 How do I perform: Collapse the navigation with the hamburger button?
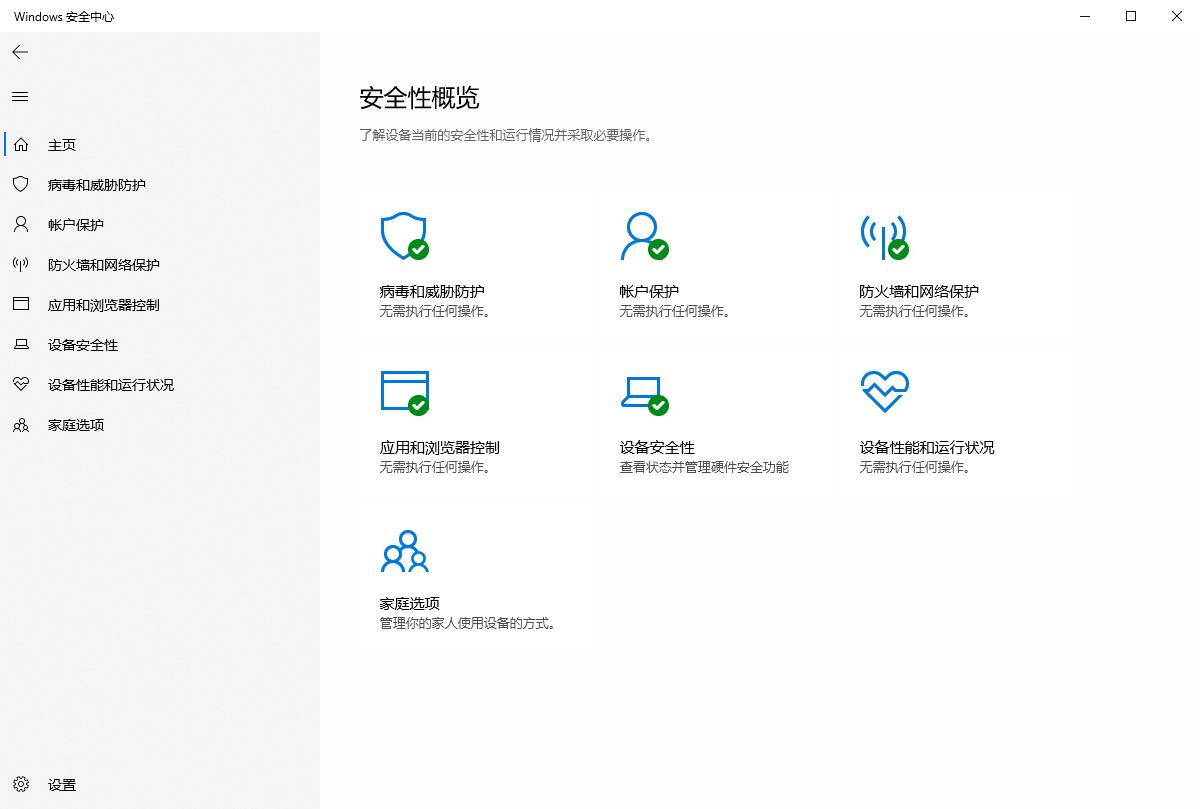pos(19,96)
